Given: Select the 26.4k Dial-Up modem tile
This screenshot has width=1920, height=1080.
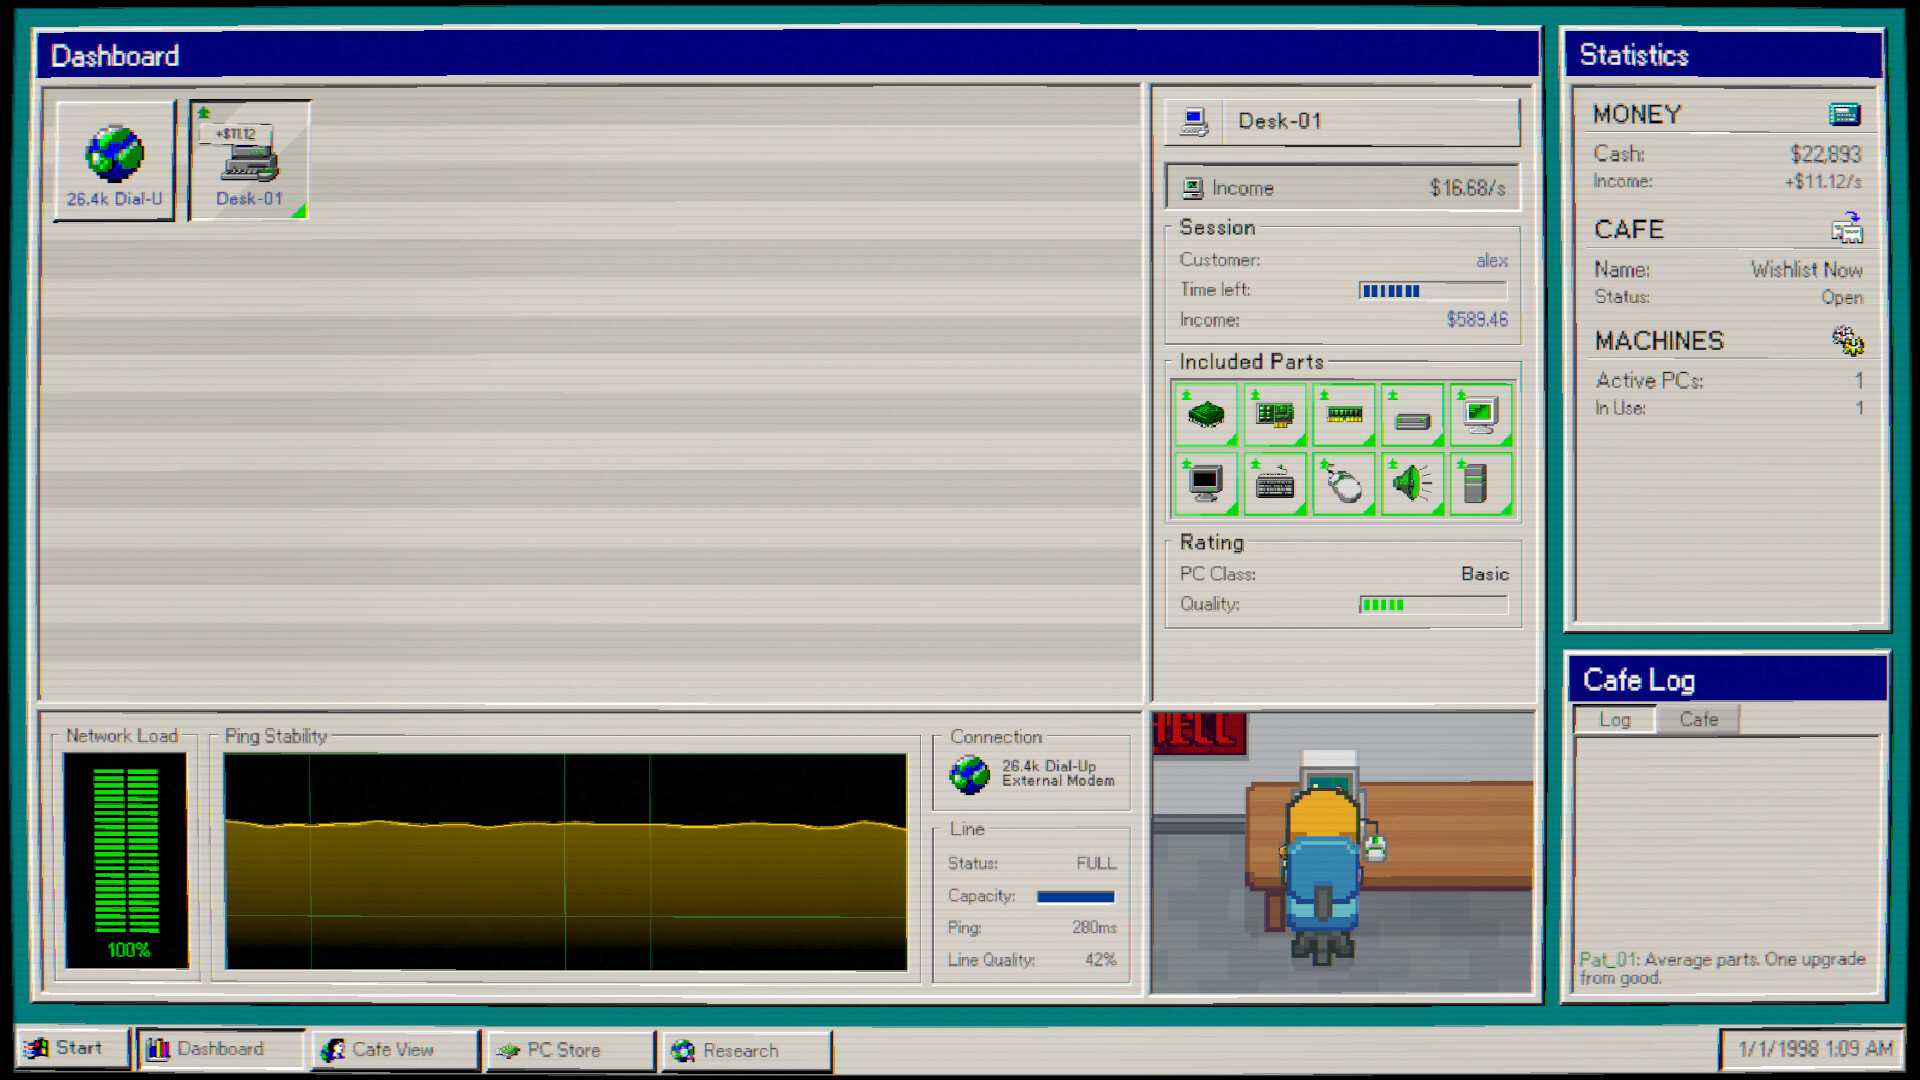Looking at the screenshot, I should [x=114, y=160].
